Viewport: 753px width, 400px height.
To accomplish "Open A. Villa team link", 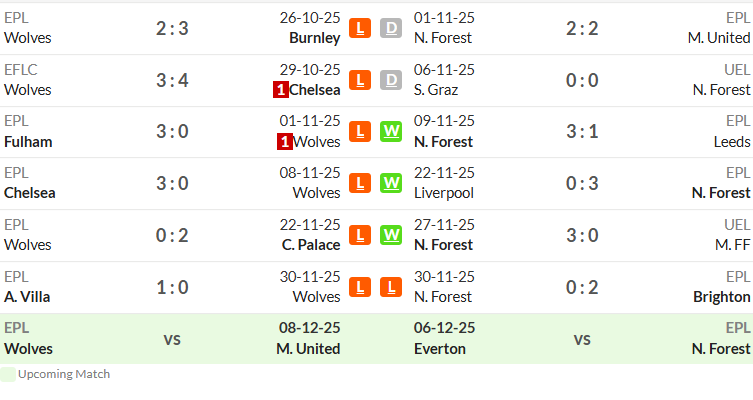I will pyautogui.click(x=27, y=297).
